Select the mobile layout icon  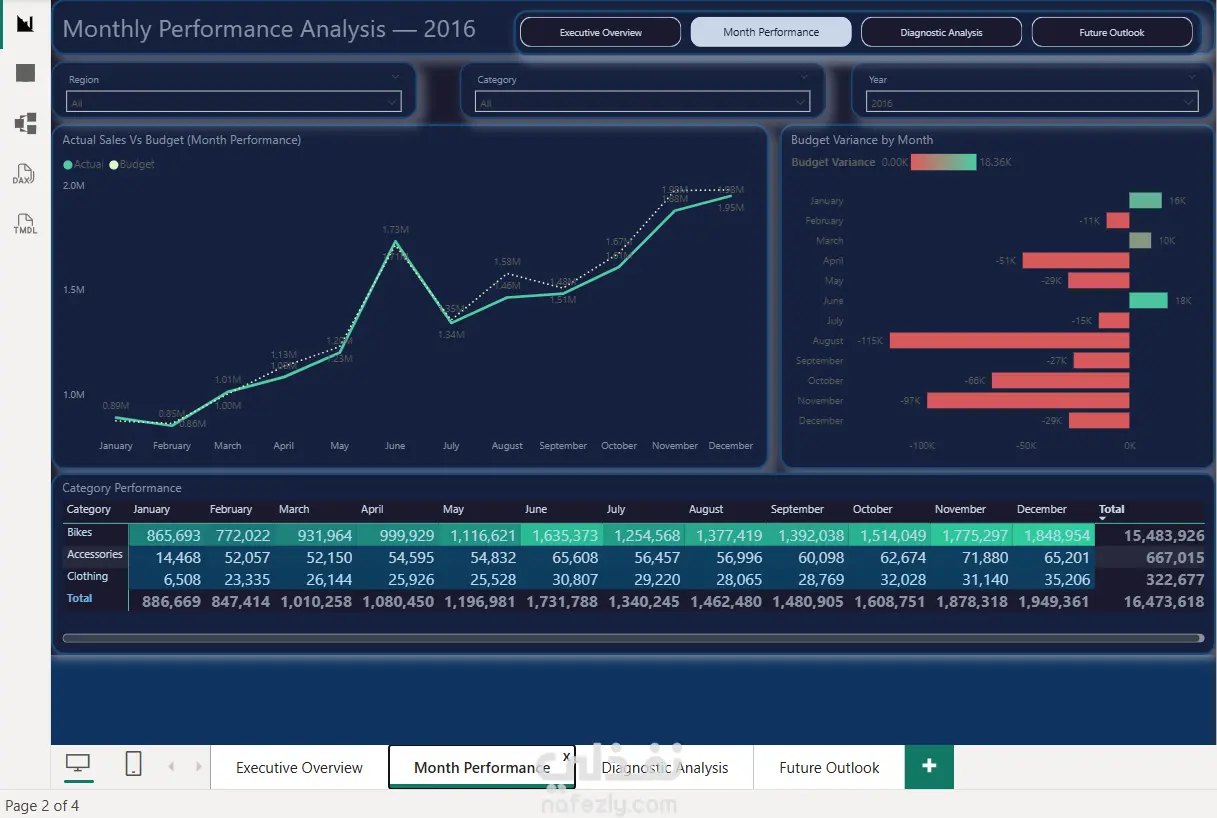coord(133,765)
